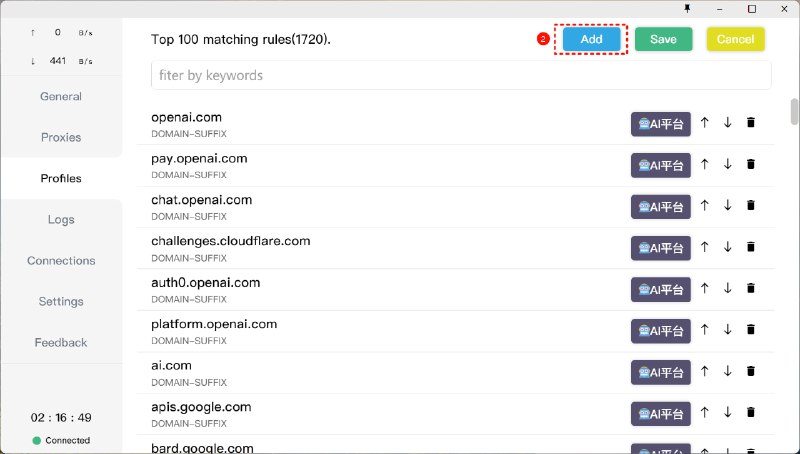
Task: Delete the ai.com rule
Action: (751, 371)
